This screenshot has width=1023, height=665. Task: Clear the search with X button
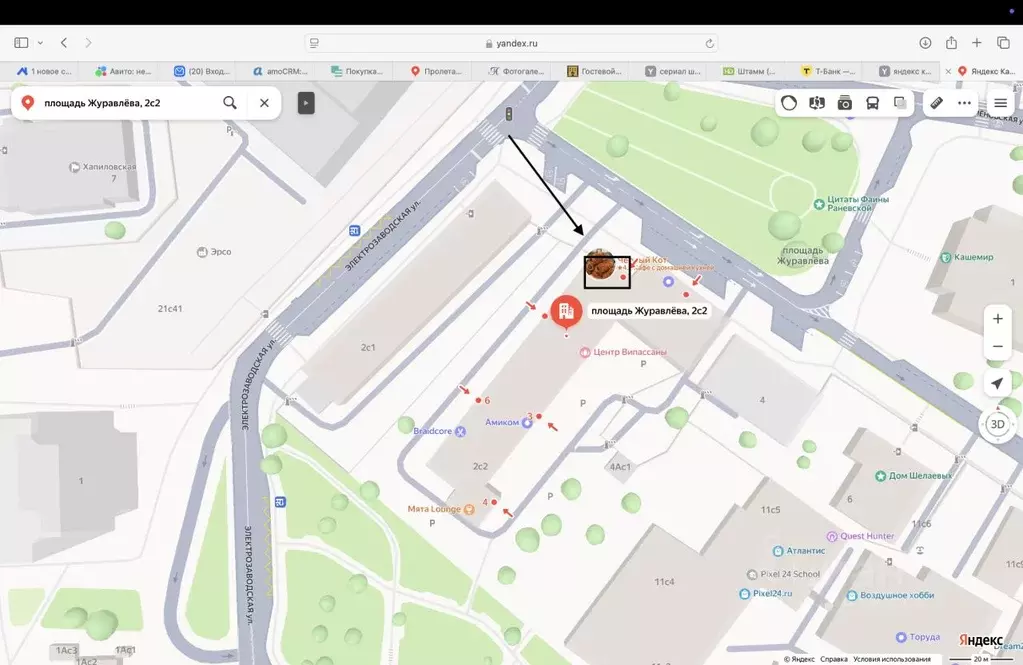click(x=264, y=103)
